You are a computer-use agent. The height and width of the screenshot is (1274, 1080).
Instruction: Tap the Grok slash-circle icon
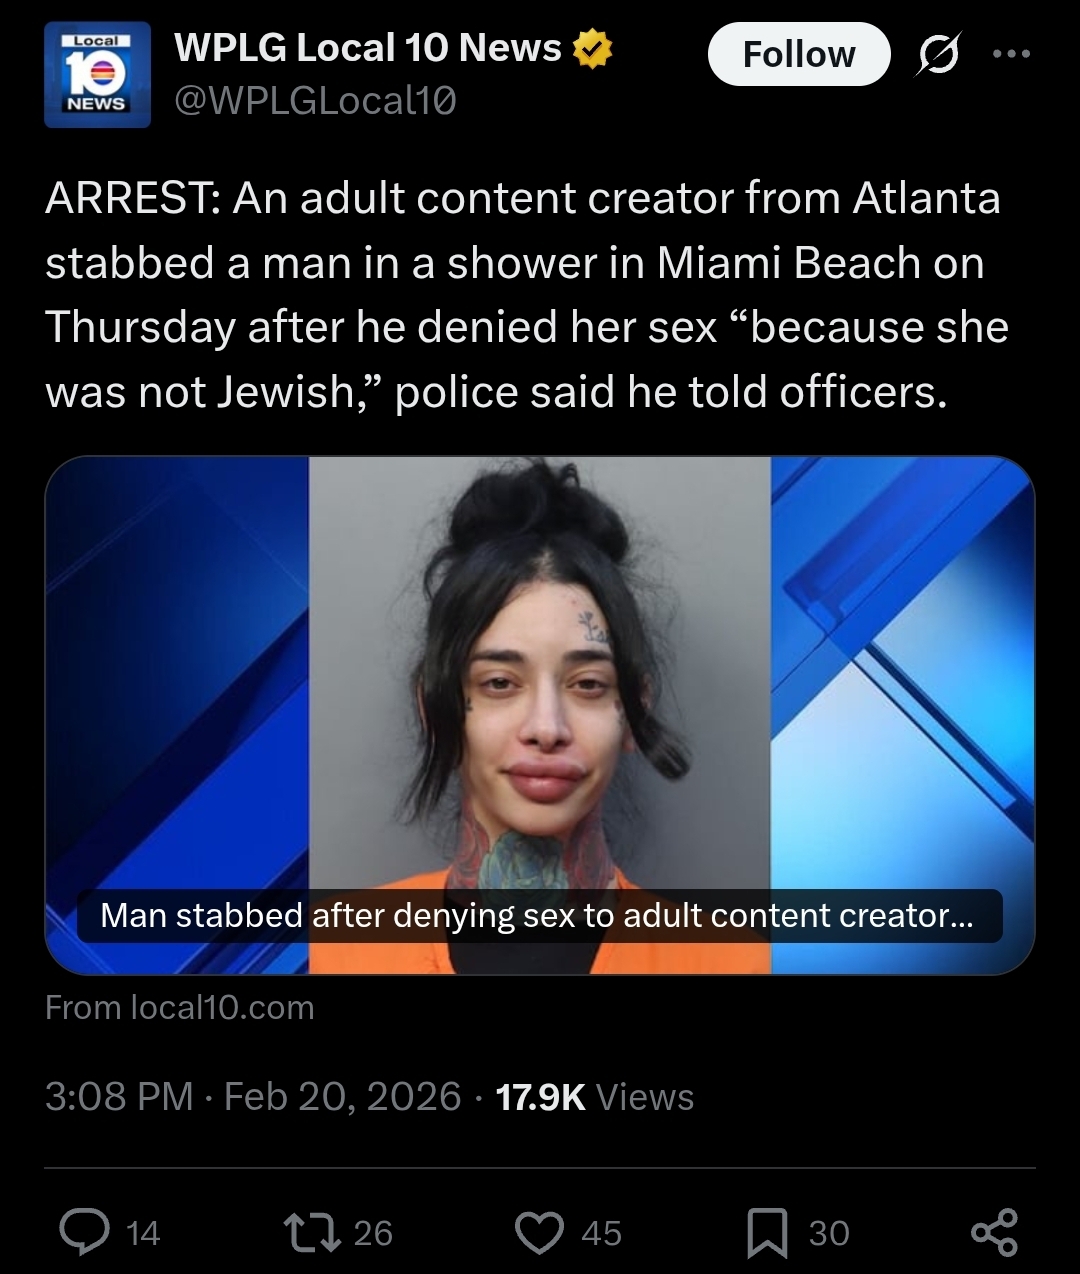939,54
